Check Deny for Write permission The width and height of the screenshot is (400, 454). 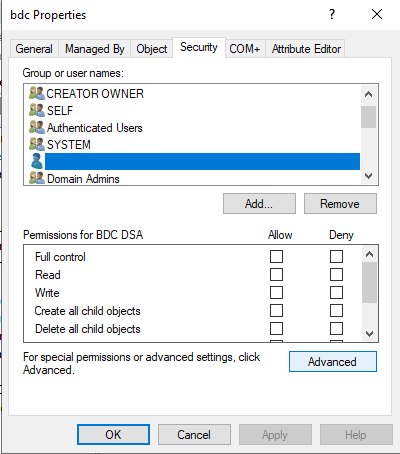336,293
